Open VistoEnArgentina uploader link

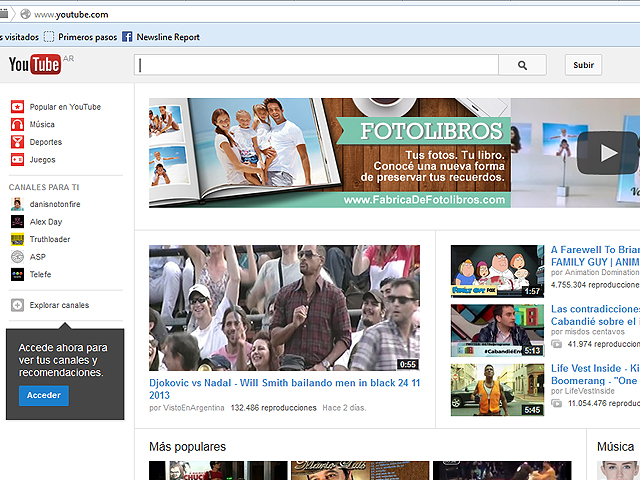[194, 408]
